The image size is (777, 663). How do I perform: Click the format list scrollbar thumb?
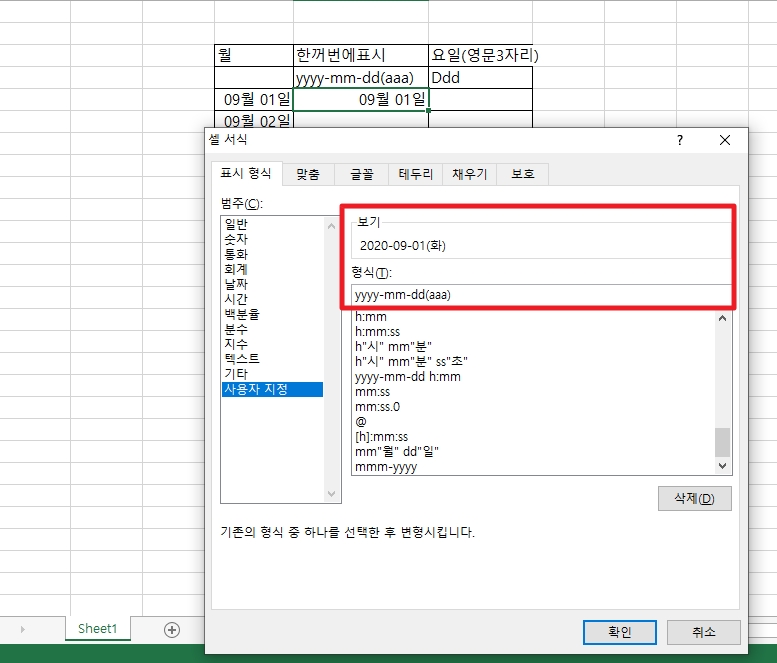(x=722, y=442)
